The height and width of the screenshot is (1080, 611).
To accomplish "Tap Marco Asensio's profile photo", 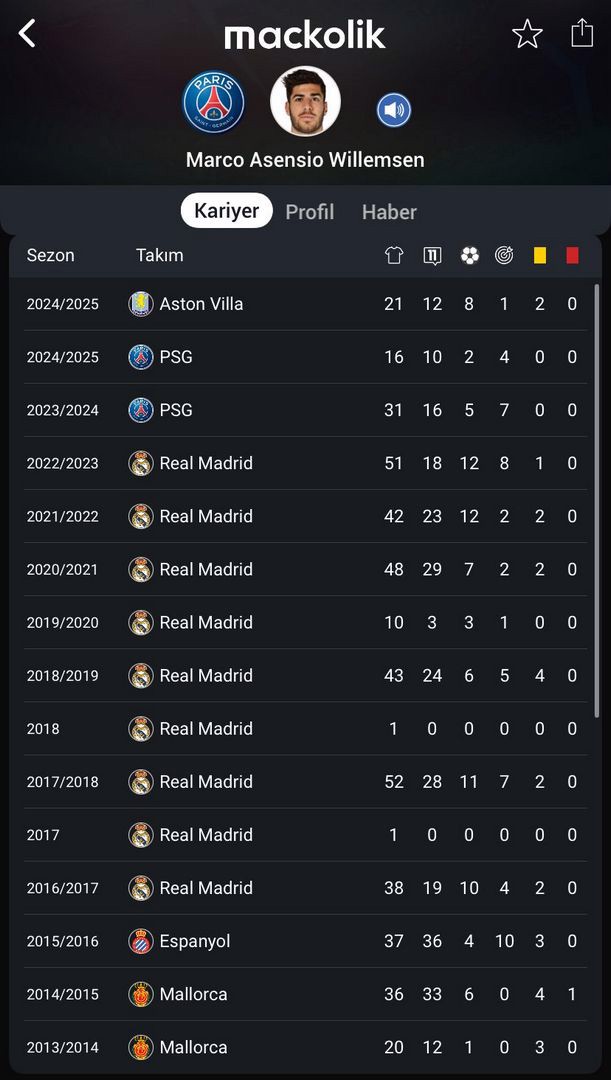I will 305,101.
